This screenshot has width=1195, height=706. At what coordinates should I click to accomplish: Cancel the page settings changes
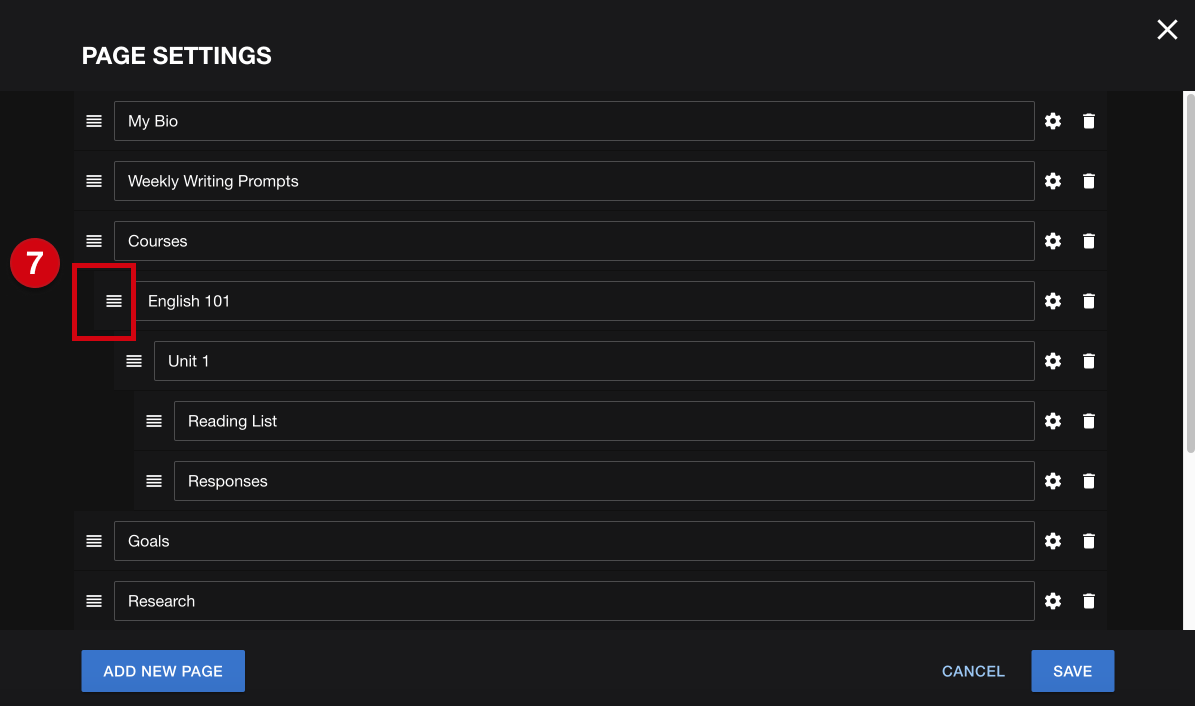click(x=973, y=671)
